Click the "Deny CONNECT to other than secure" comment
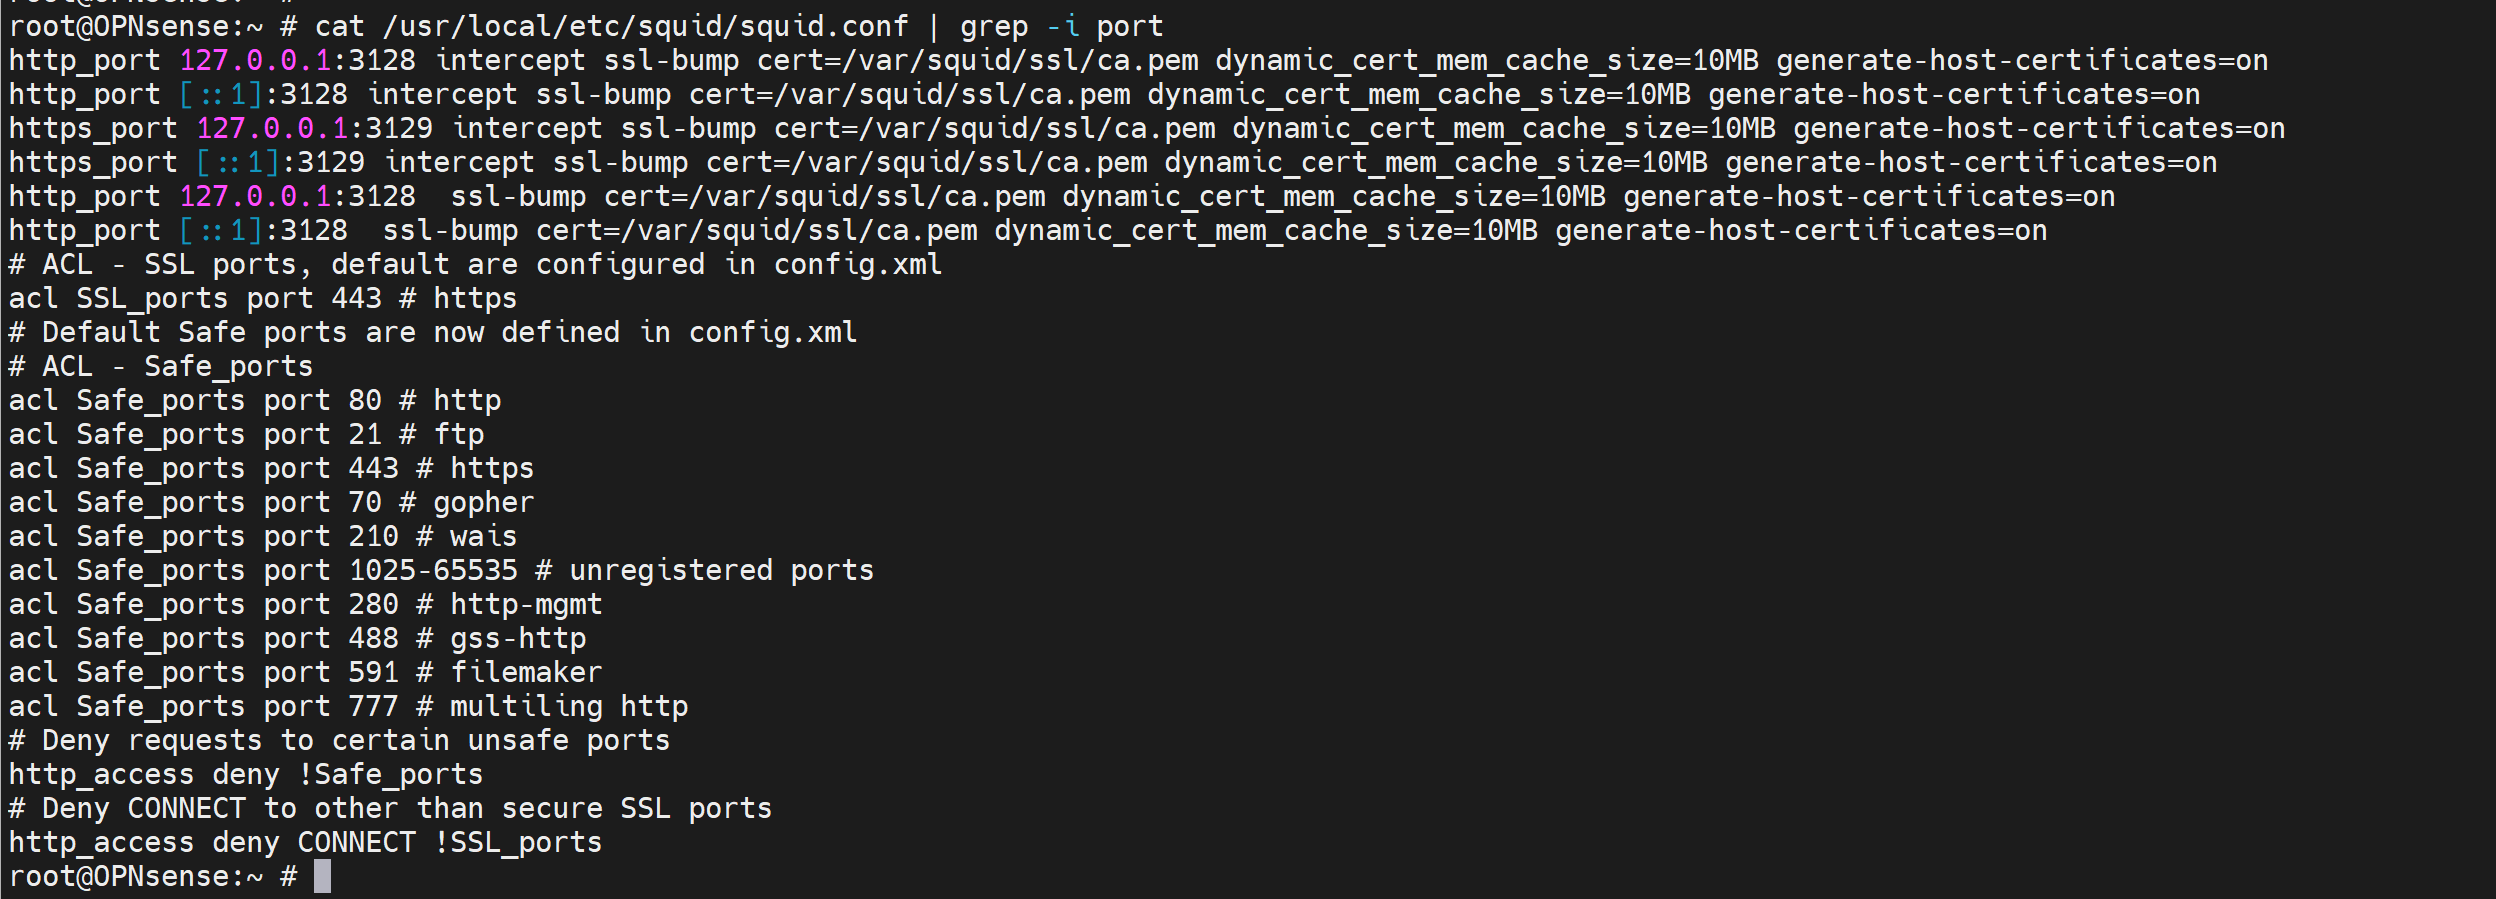Screen dimensions: 2496x899 (x=390, y=809)
